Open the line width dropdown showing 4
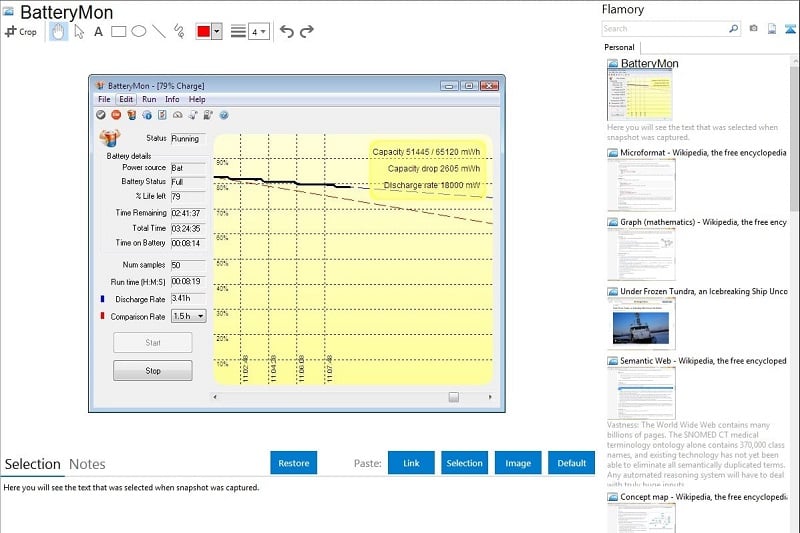The image size is (800, 533). (259, 32)
